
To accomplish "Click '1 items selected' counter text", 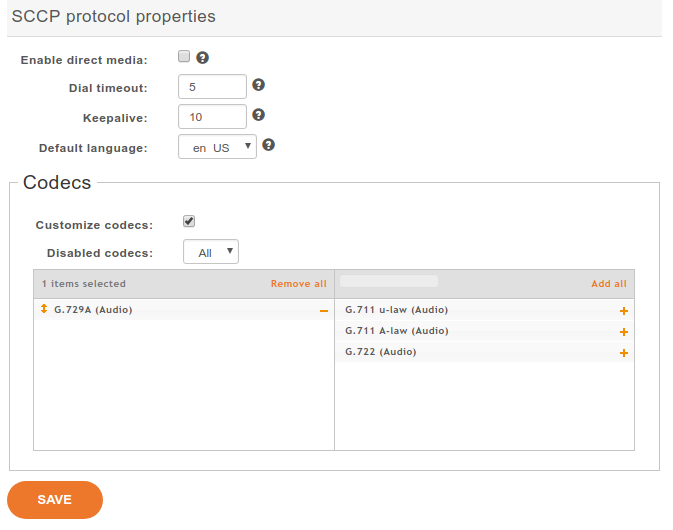I will pyautogui.click(x=84, y=284).
